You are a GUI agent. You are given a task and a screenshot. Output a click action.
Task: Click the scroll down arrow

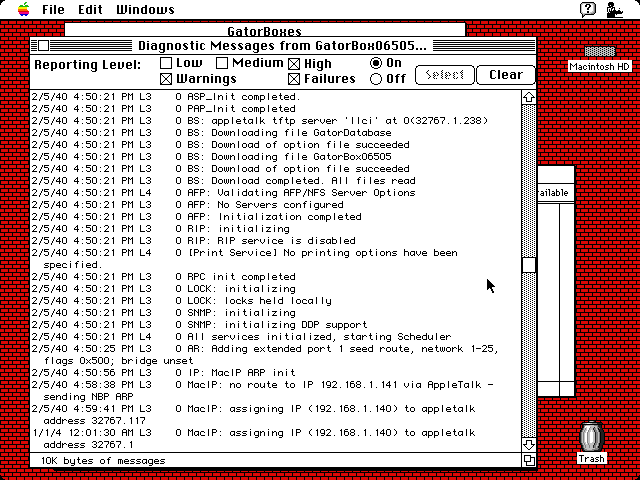pyautogui.click(x=529, y=444)
